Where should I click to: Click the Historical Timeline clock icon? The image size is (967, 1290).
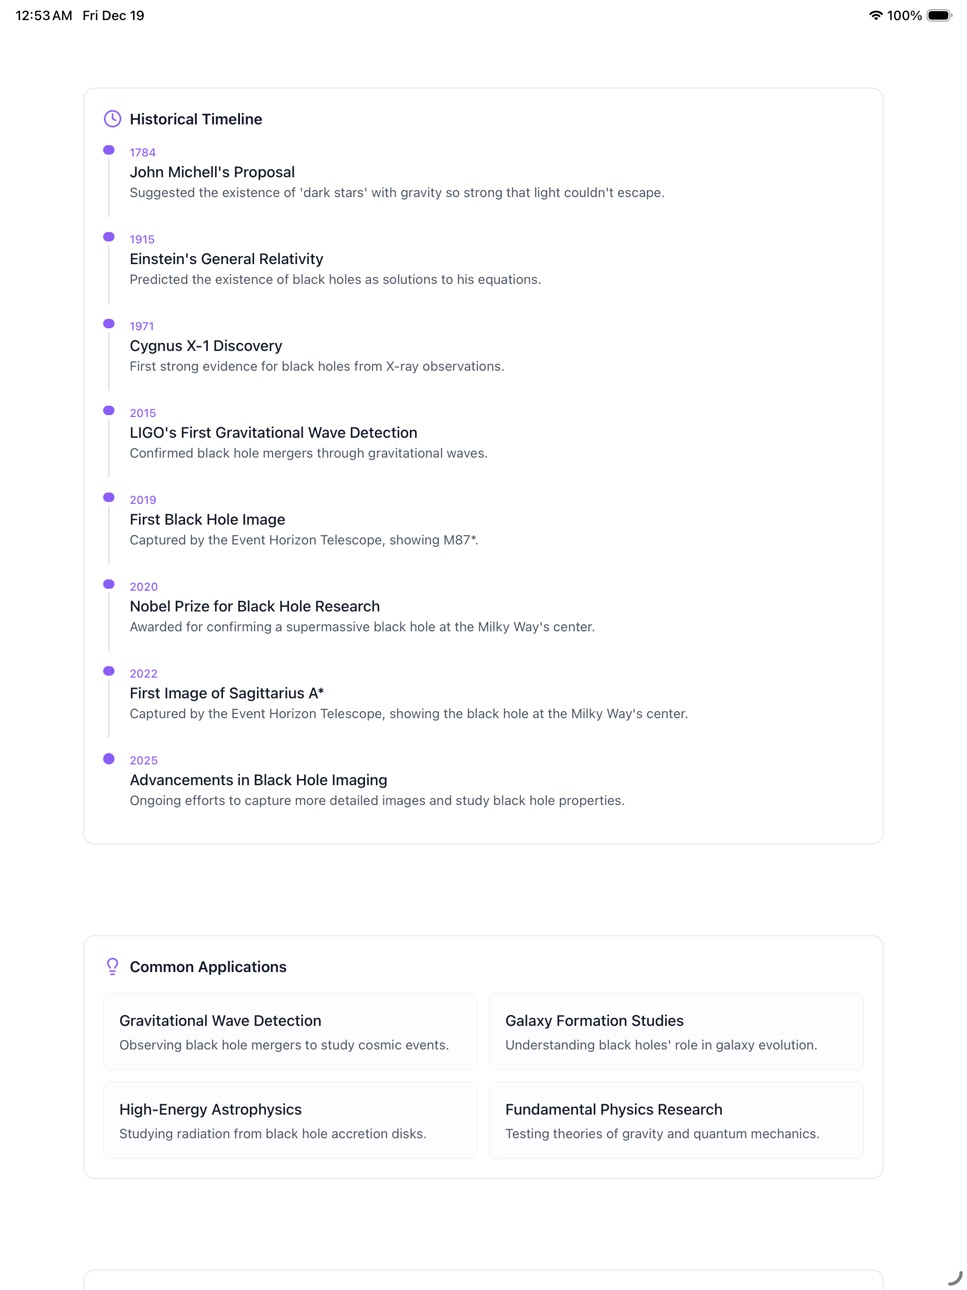pos(113,119)
